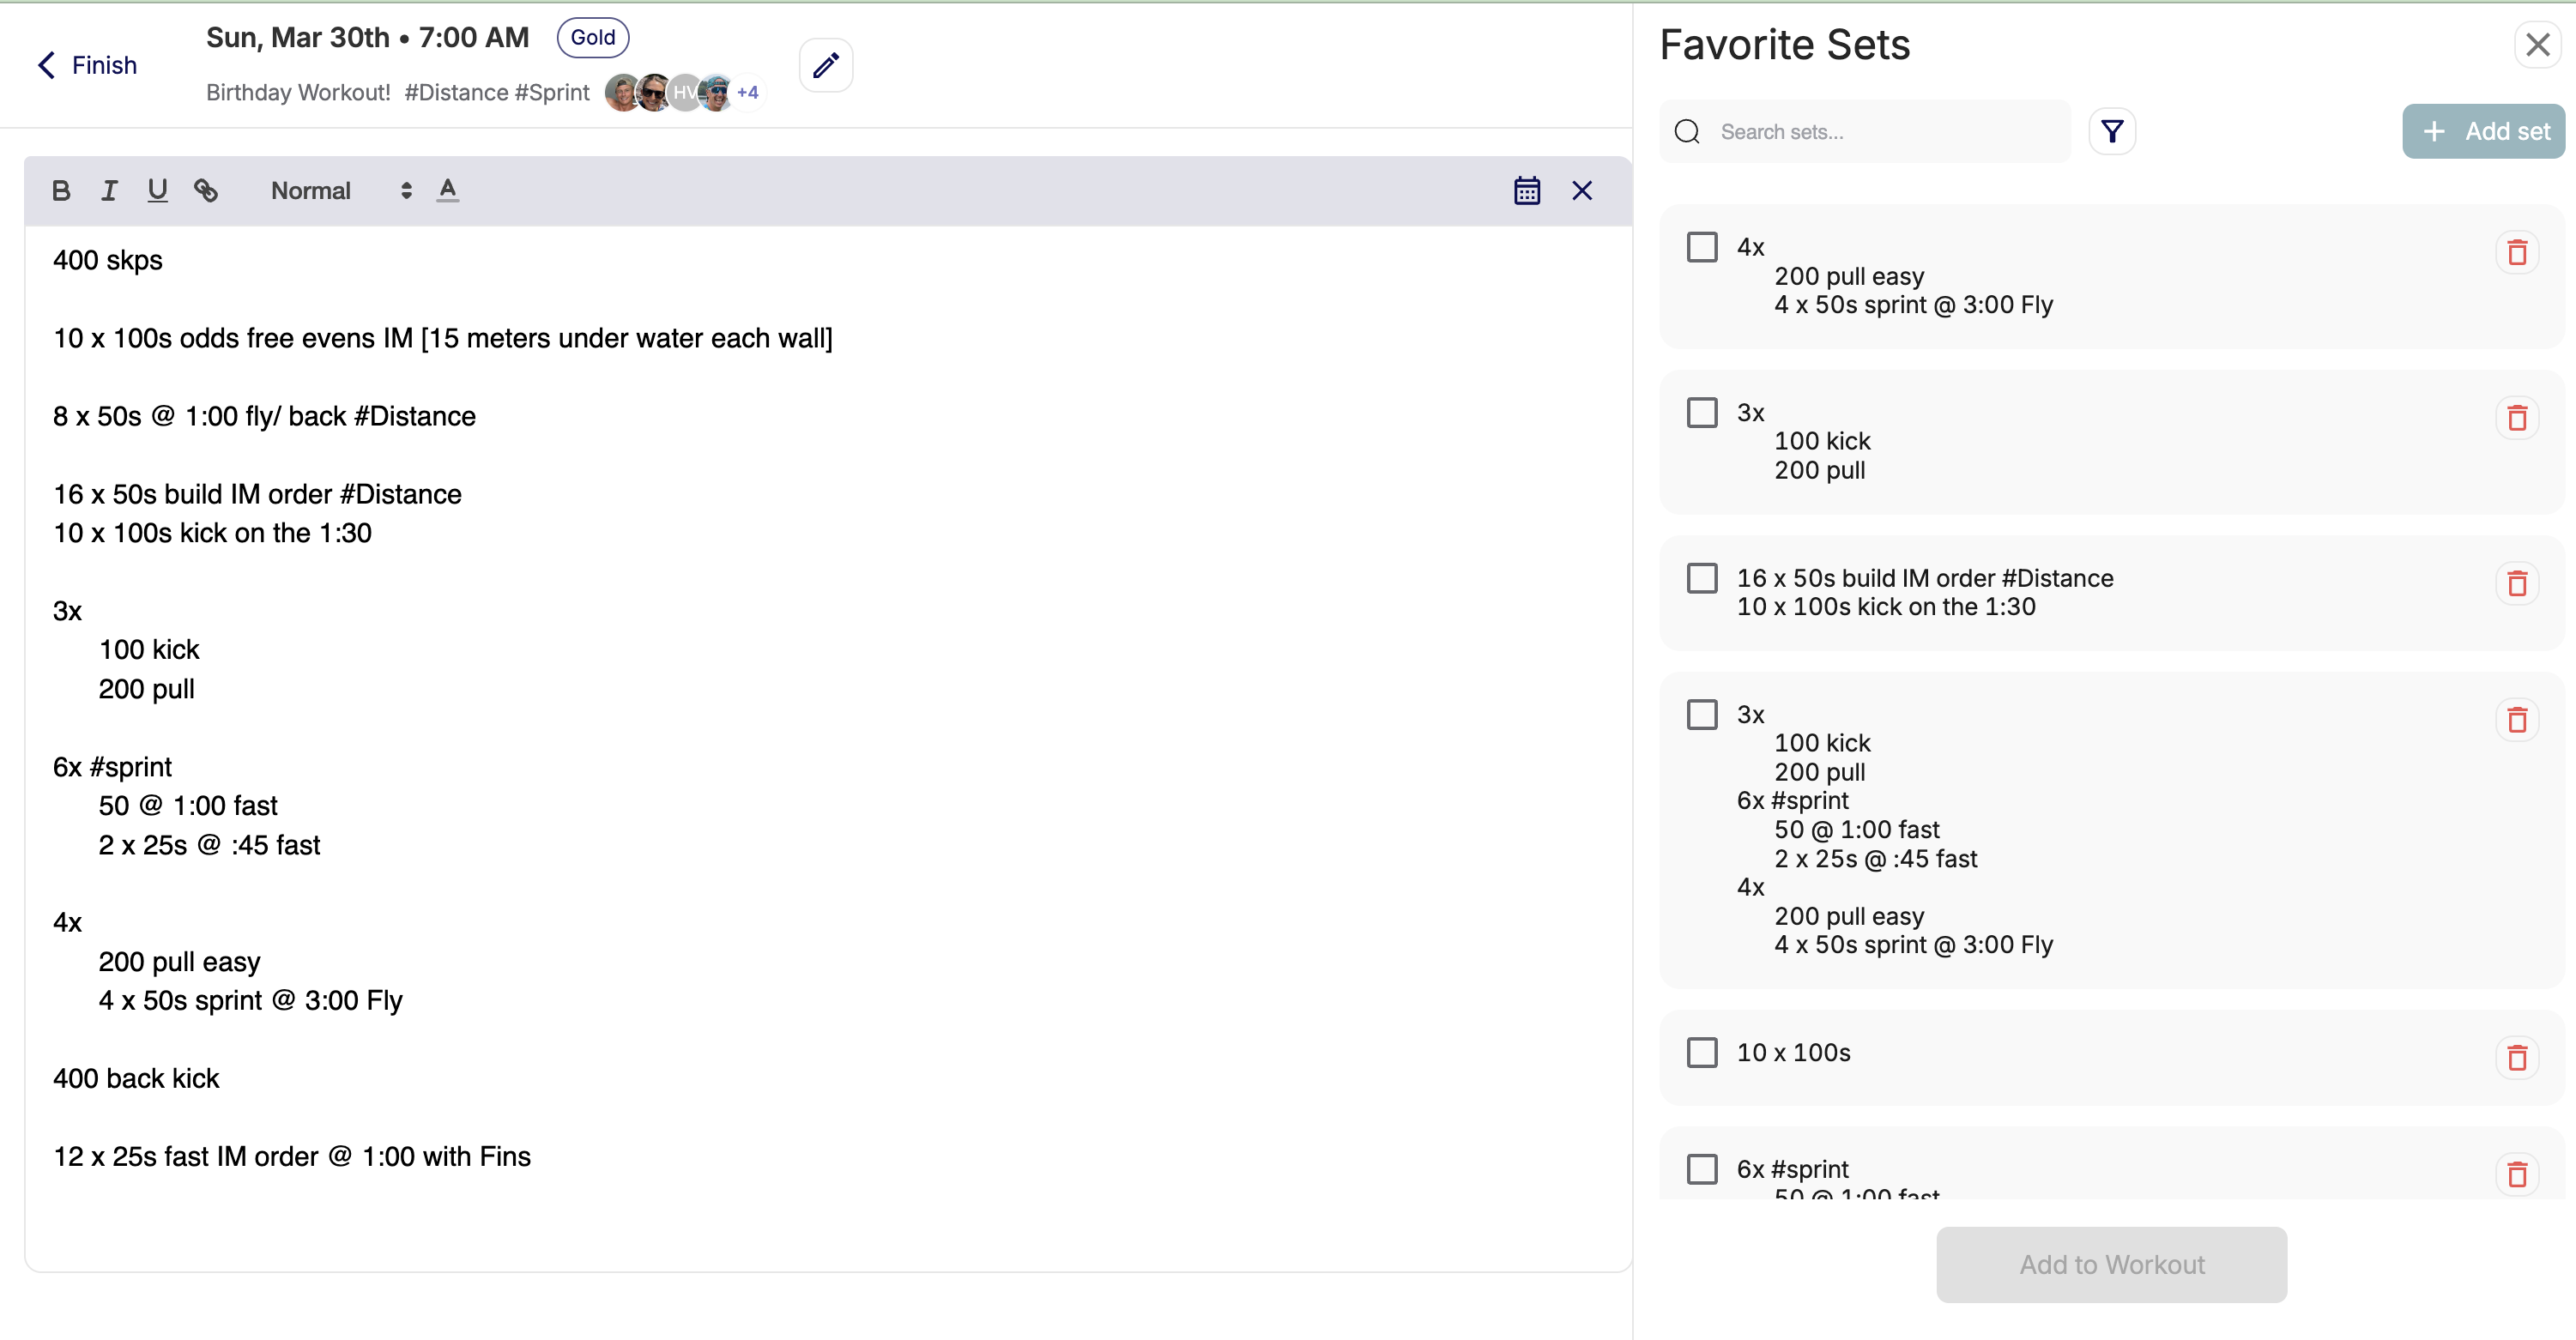Click the Search sets input field

tap(1880, 132)
